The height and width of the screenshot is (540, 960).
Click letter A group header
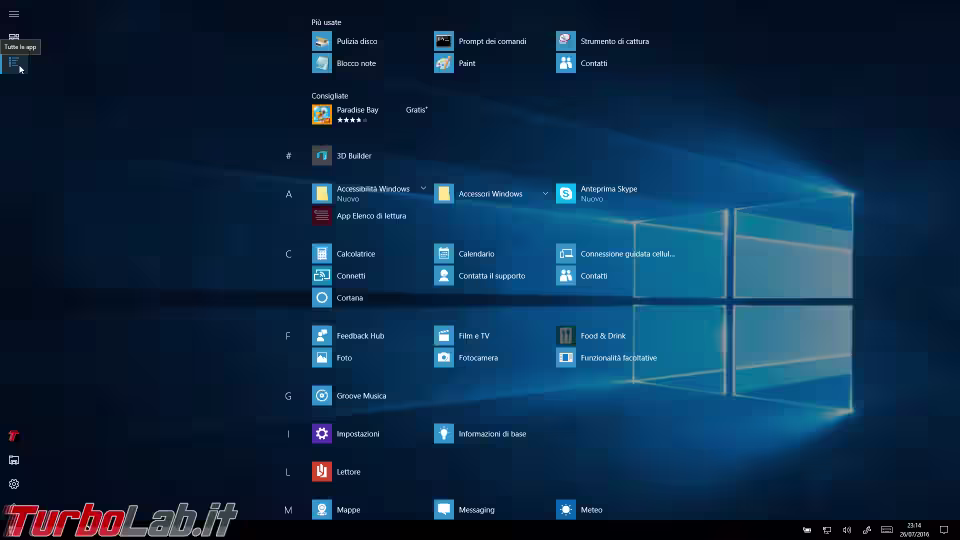click(x=288, y=194)
